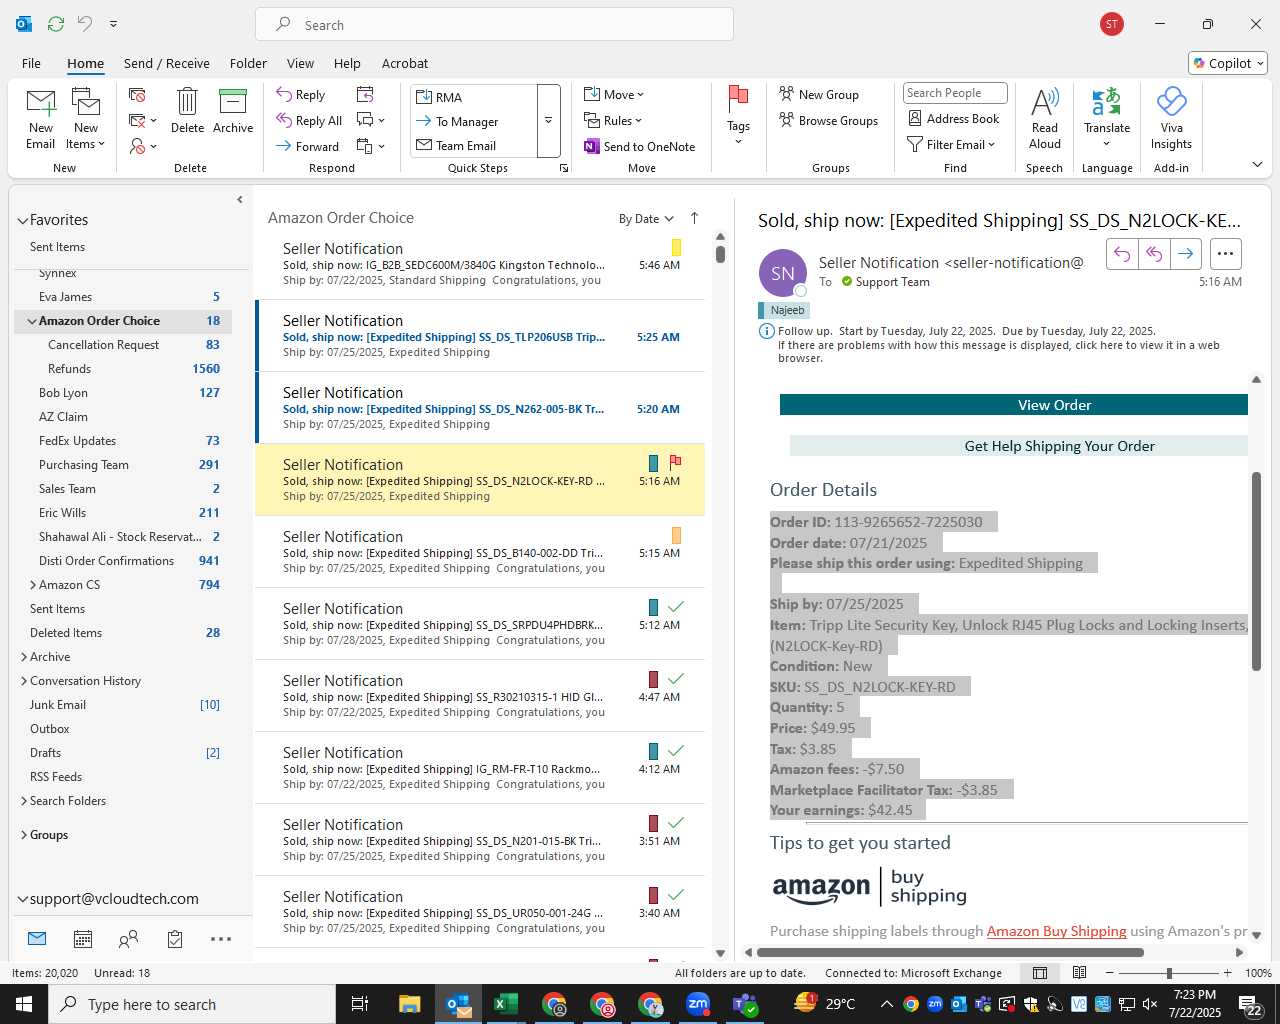Click Forward in the Respond group

click(307, 146)
